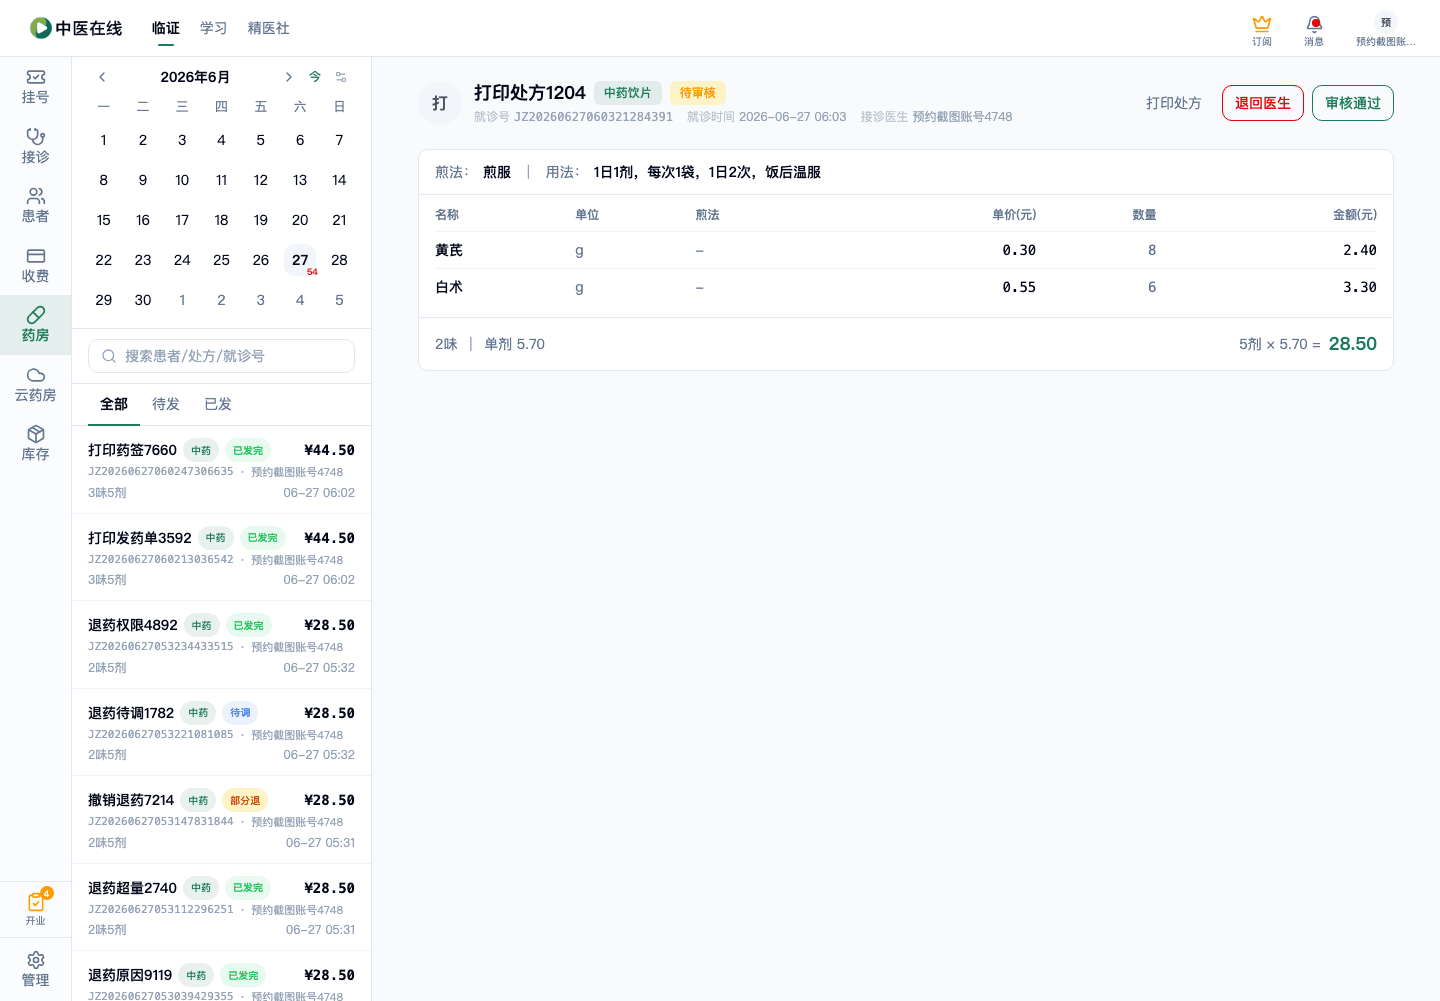Open the 患者 patients sidebar icon
Screen dimensions: 1440x1001
tap(35, 206)
